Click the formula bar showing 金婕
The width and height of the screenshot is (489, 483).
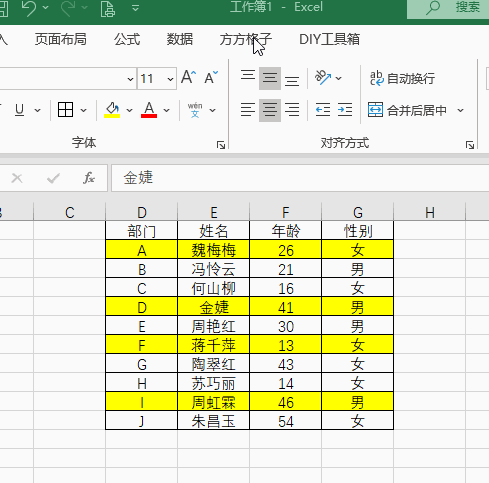[300, 178]
